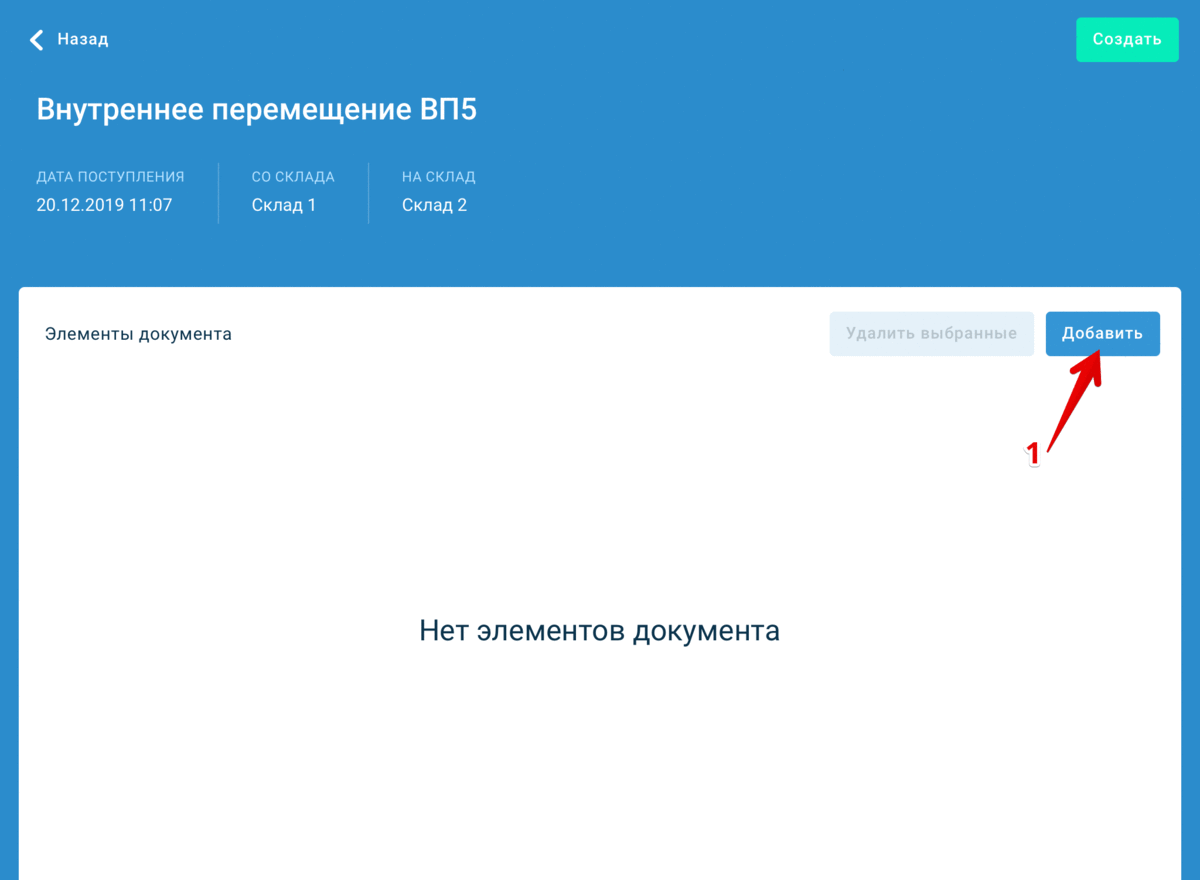Click the Склад 2 destination warehouse value
Screen dimensions: 1200x880
(x=434, y=206)
